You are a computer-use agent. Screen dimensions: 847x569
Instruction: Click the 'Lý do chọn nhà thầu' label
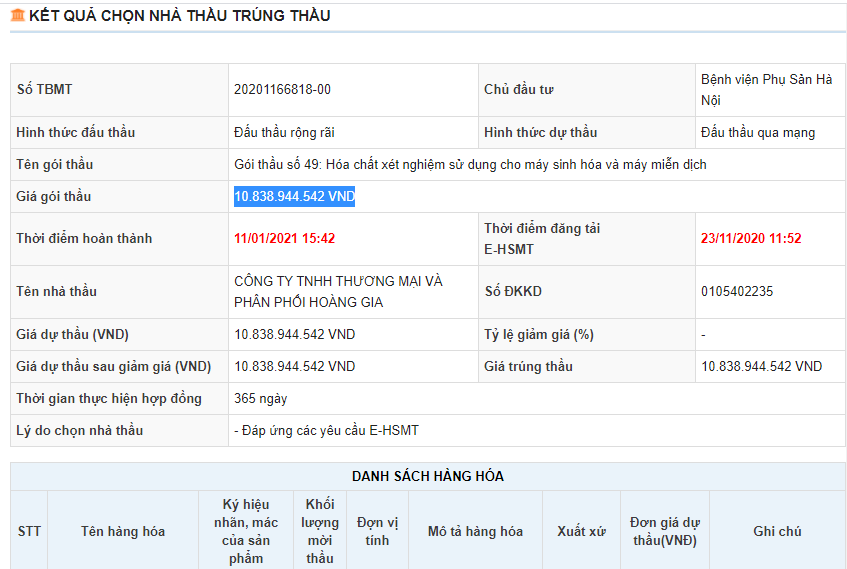tap(79, 430)
